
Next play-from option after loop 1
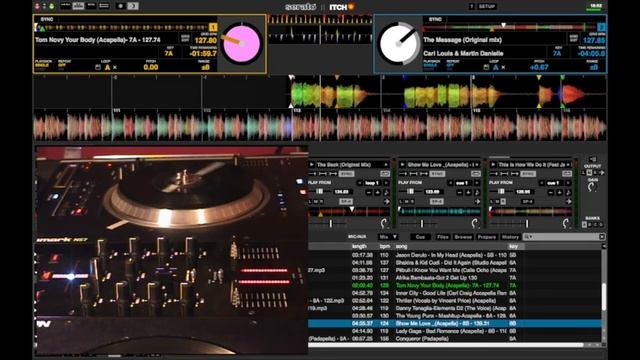click(x=386, y=183)
